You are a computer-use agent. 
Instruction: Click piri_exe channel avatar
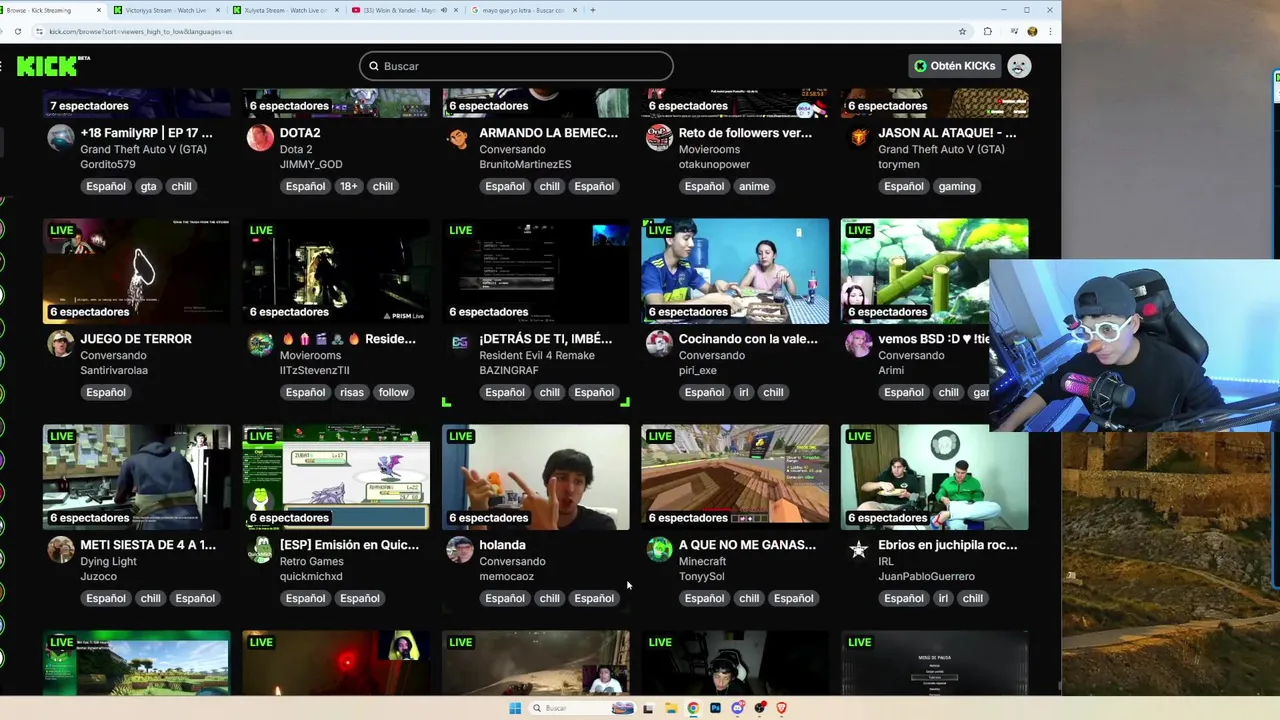(x=659, y=344)
